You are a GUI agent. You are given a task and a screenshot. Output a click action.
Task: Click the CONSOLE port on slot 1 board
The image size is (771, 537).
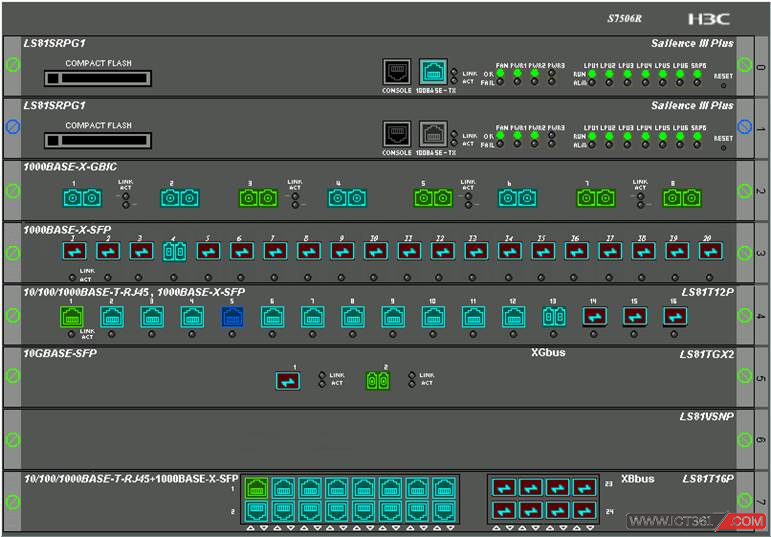click(397, 134)
